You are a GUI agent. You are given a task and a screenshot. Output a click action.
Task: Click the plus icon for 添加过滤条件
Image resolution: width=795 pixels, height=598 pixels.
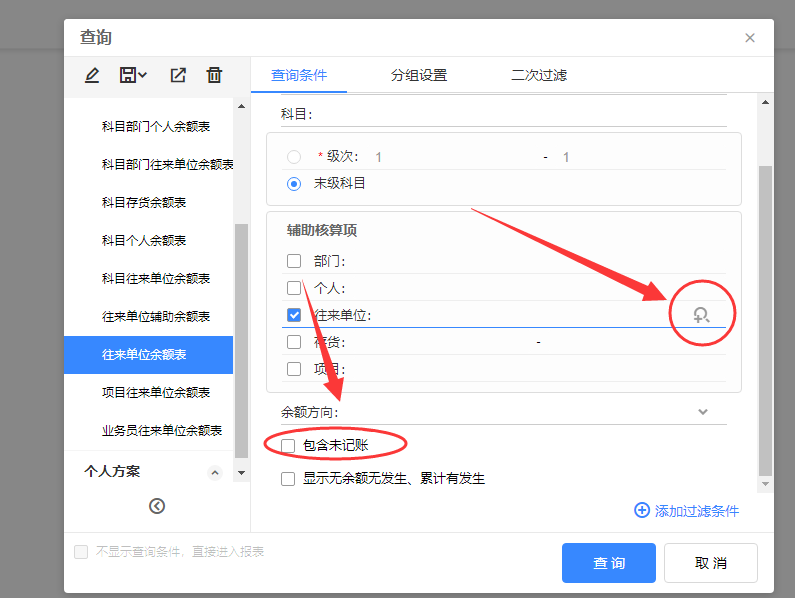(642, 510)
